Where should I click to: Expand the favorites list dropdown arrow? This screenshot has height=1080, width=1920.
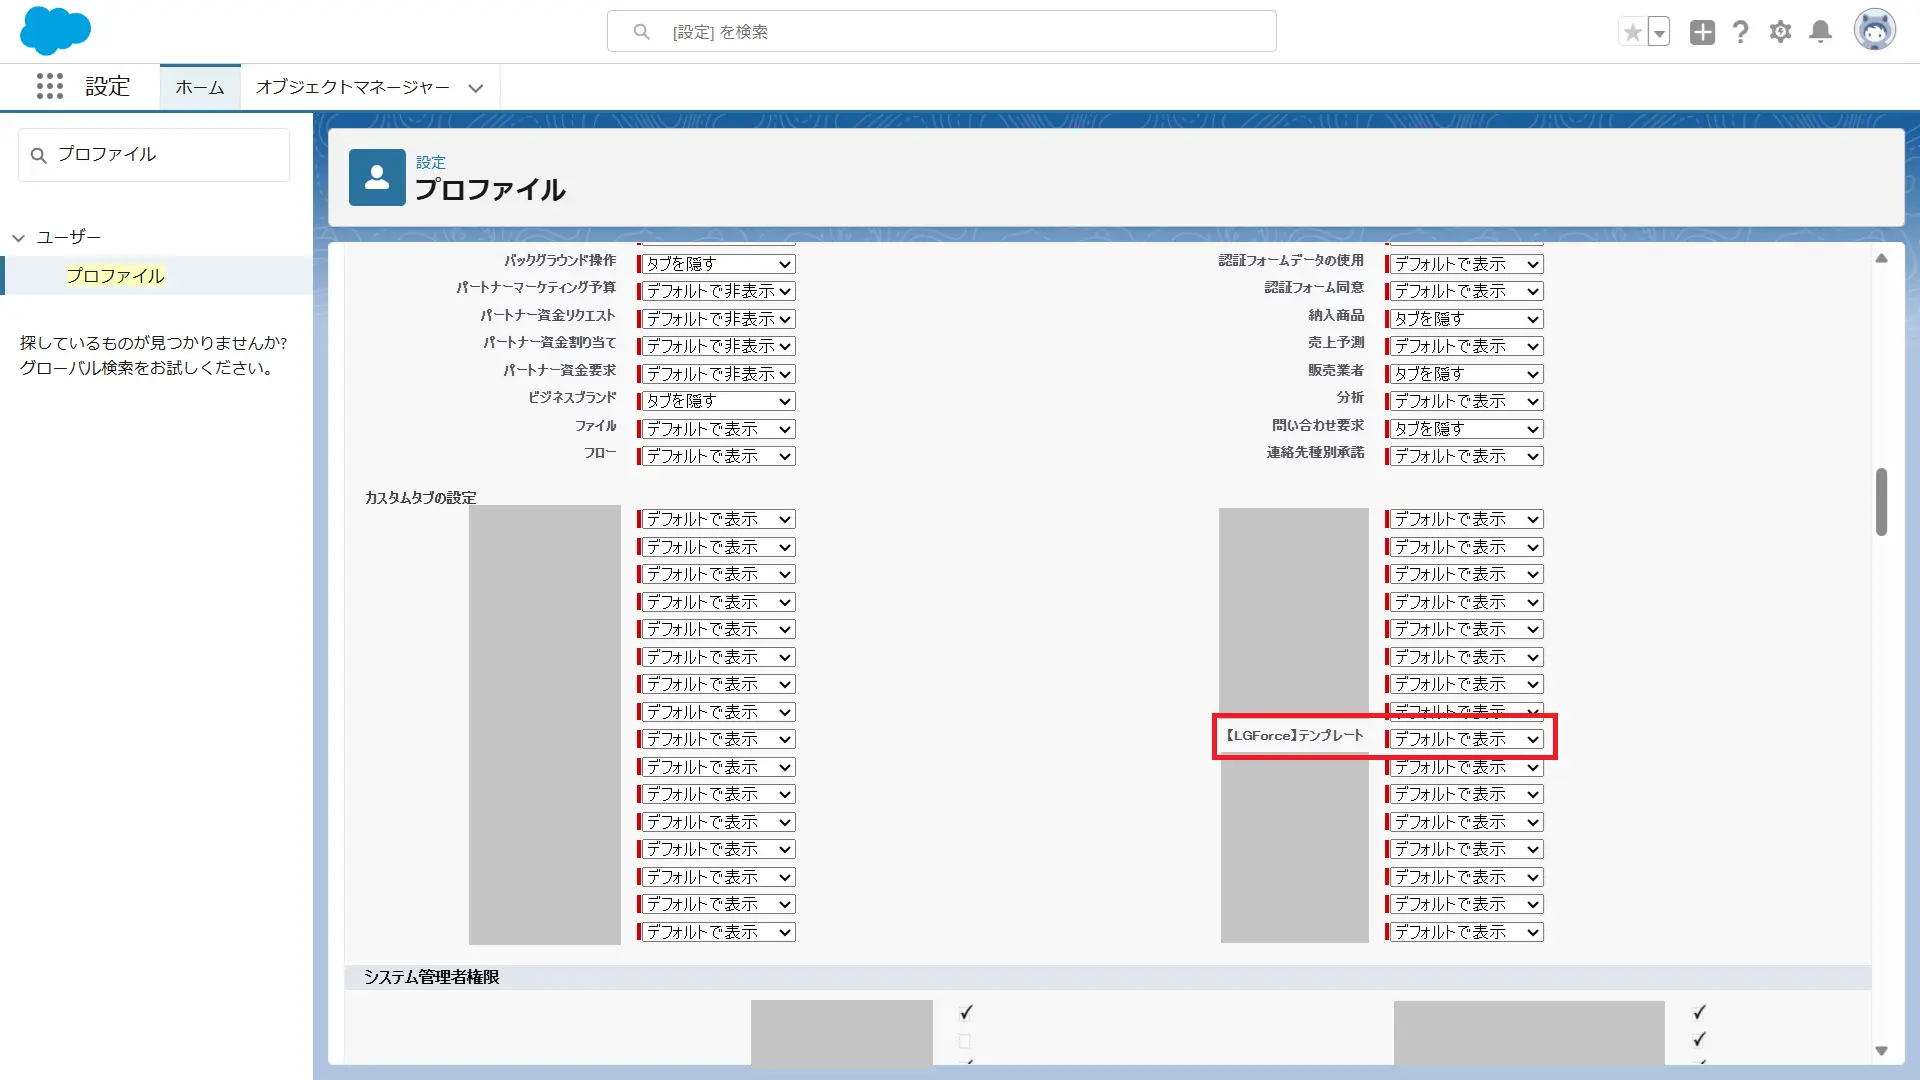(1659, 32)
